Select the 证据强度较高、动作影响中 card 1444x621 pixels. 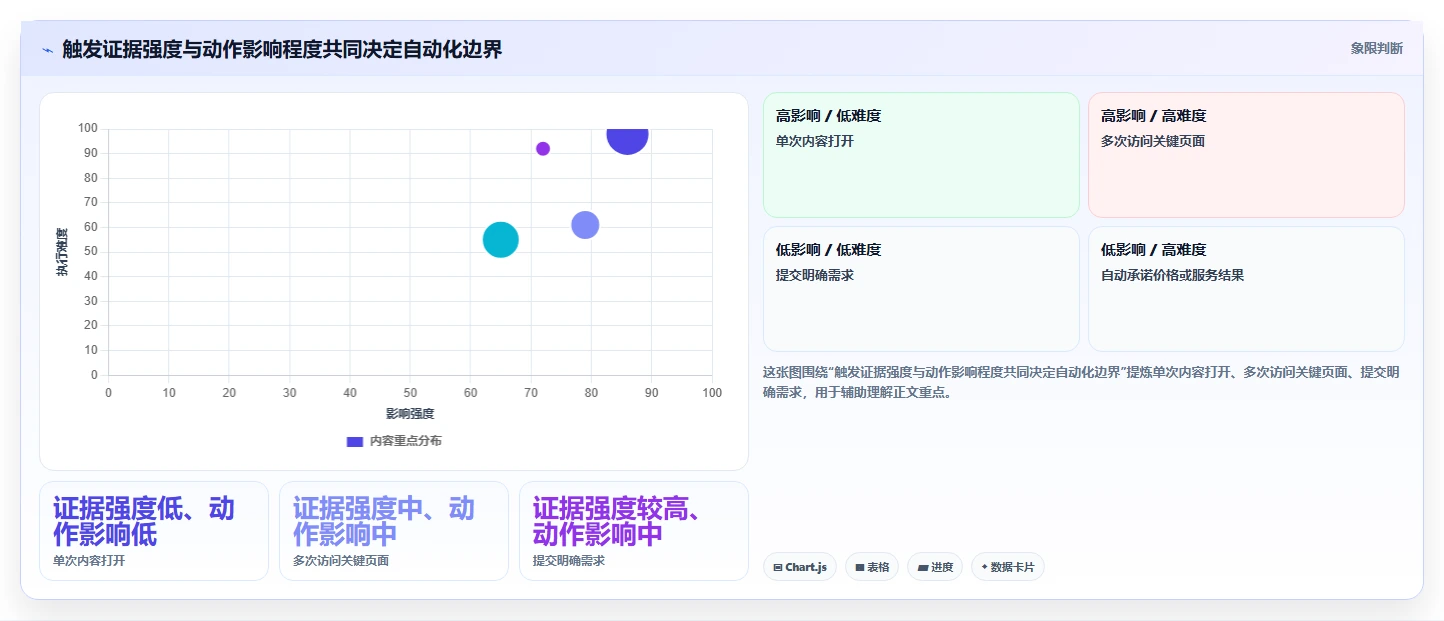(x=634, y=531)
